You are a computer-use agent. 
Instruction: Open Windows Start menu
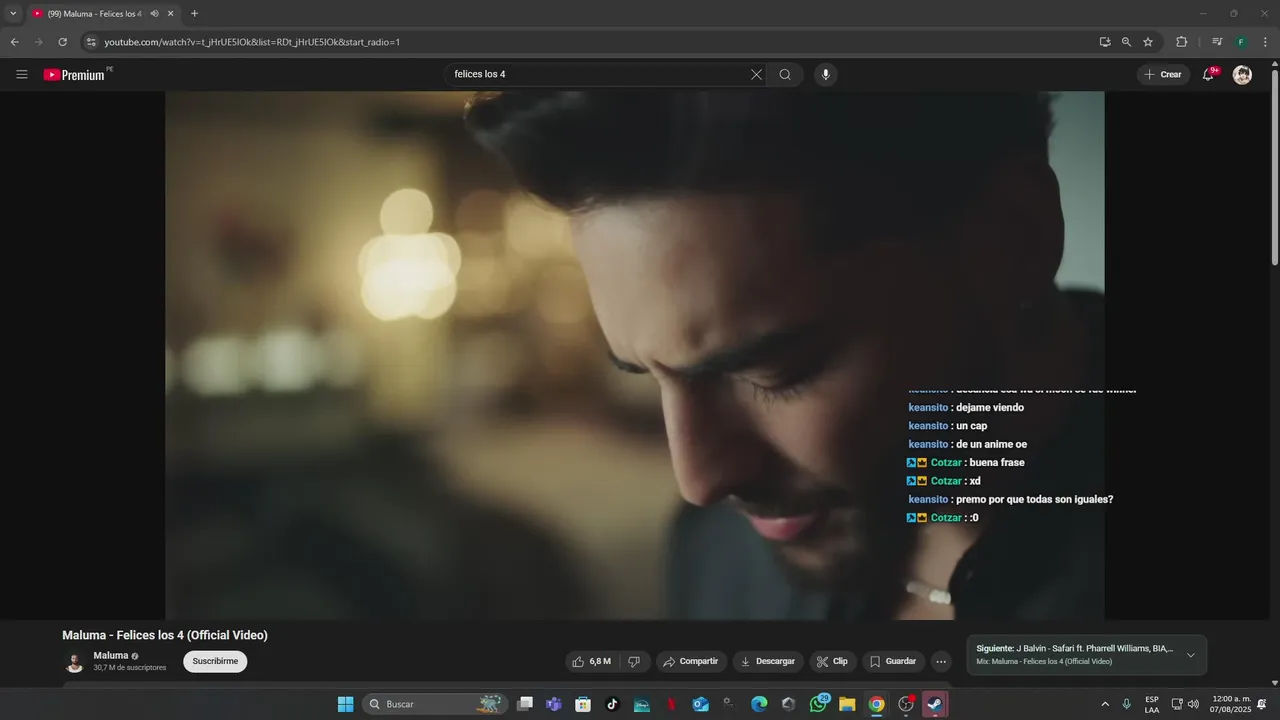[x=345, y=704]
